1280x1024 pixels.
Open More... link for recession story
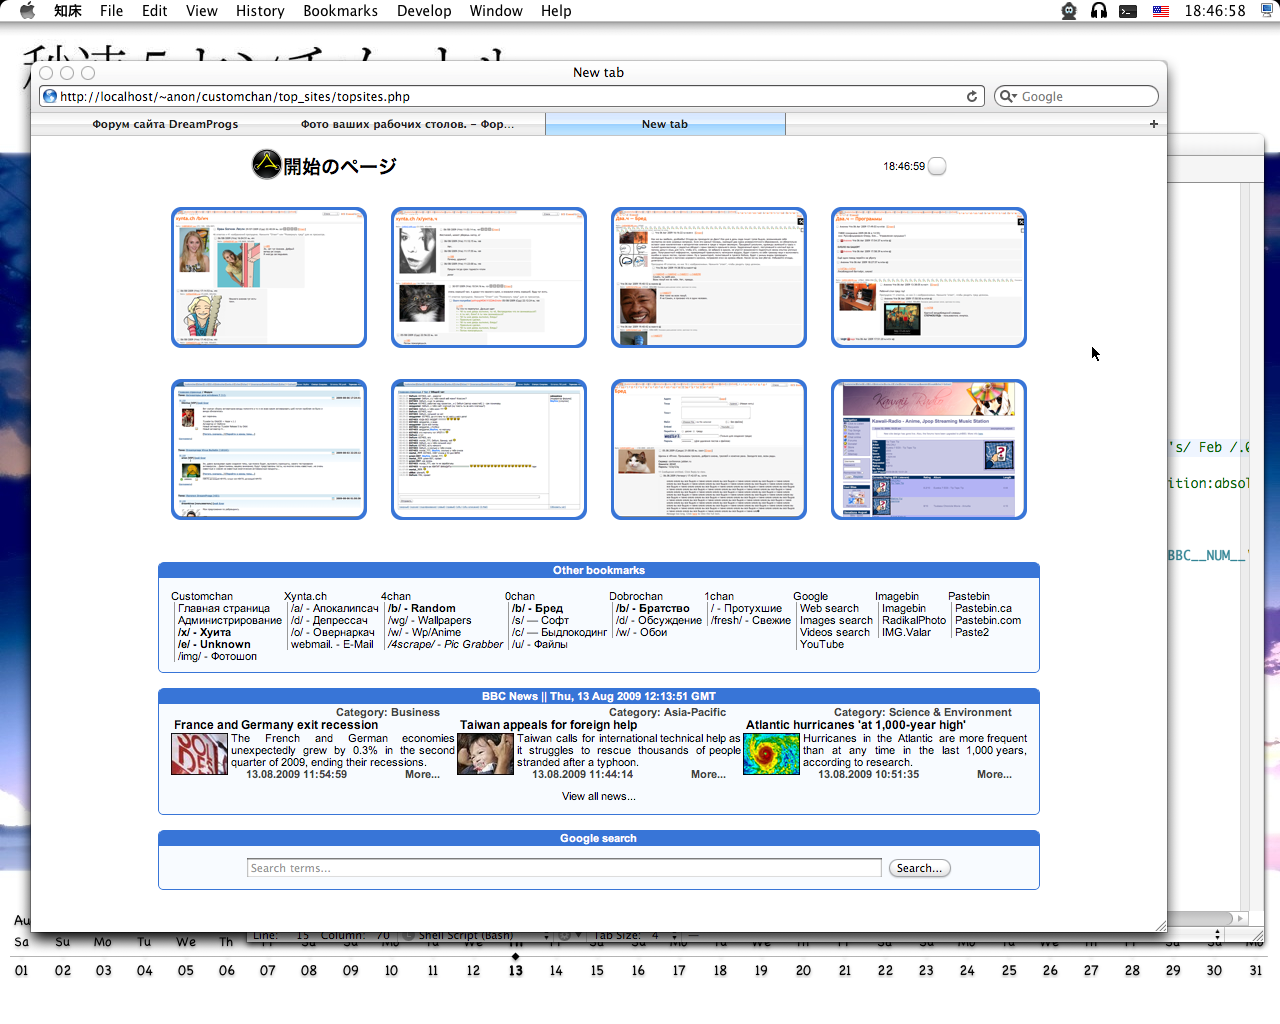(422, 774)
